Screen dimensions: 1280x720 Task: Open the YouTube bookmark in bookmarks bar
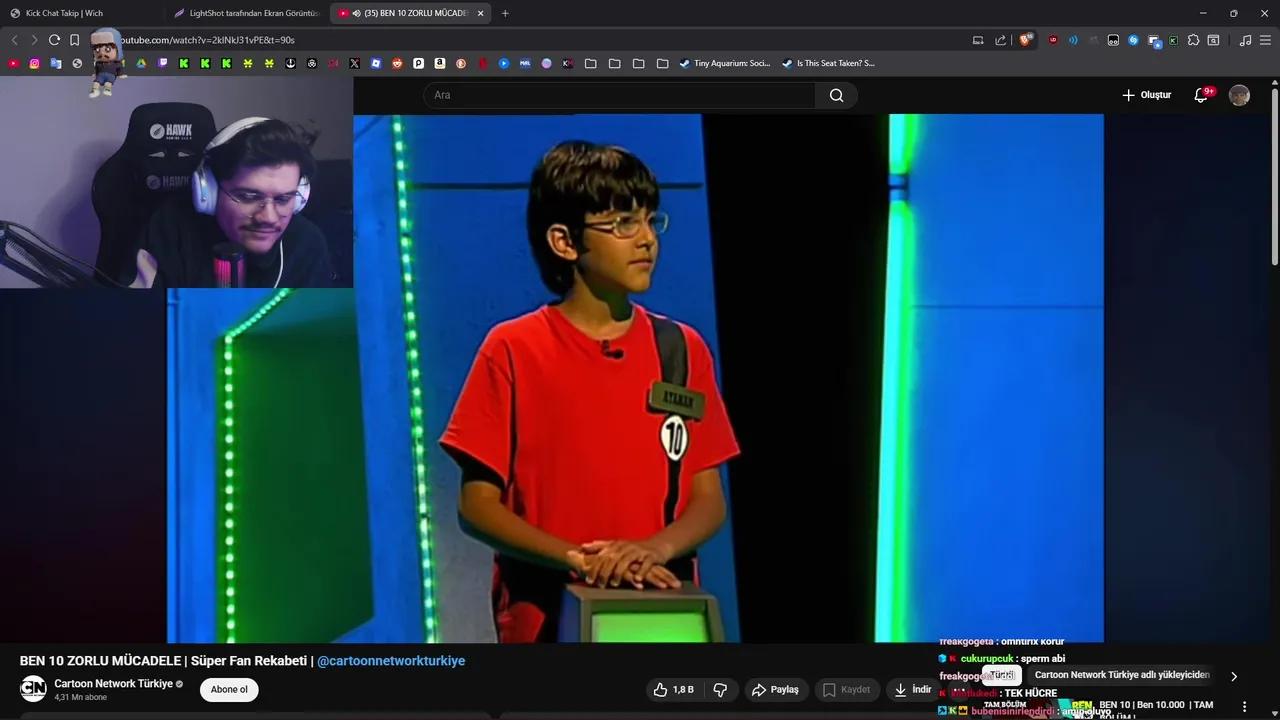[13, 63]
